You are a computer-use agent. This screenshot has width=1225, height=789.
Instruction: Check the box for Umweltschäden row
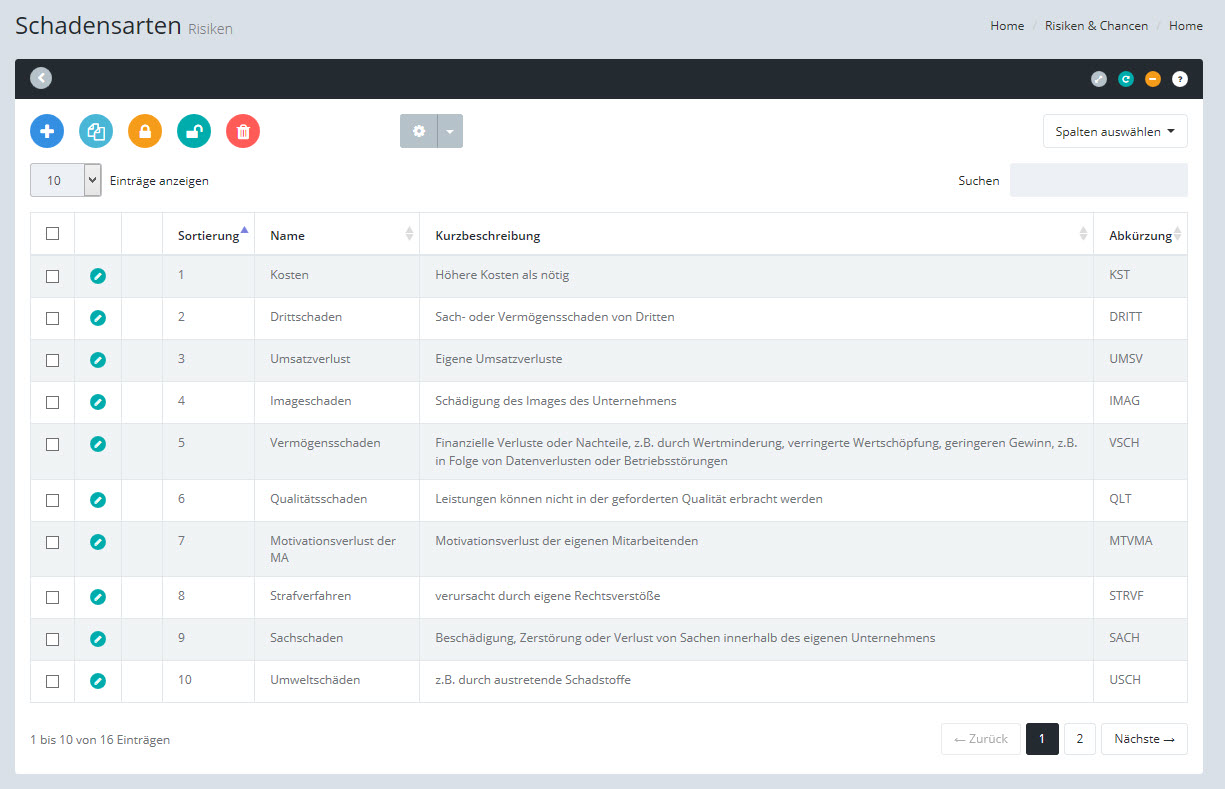click(x=53, y=681)
